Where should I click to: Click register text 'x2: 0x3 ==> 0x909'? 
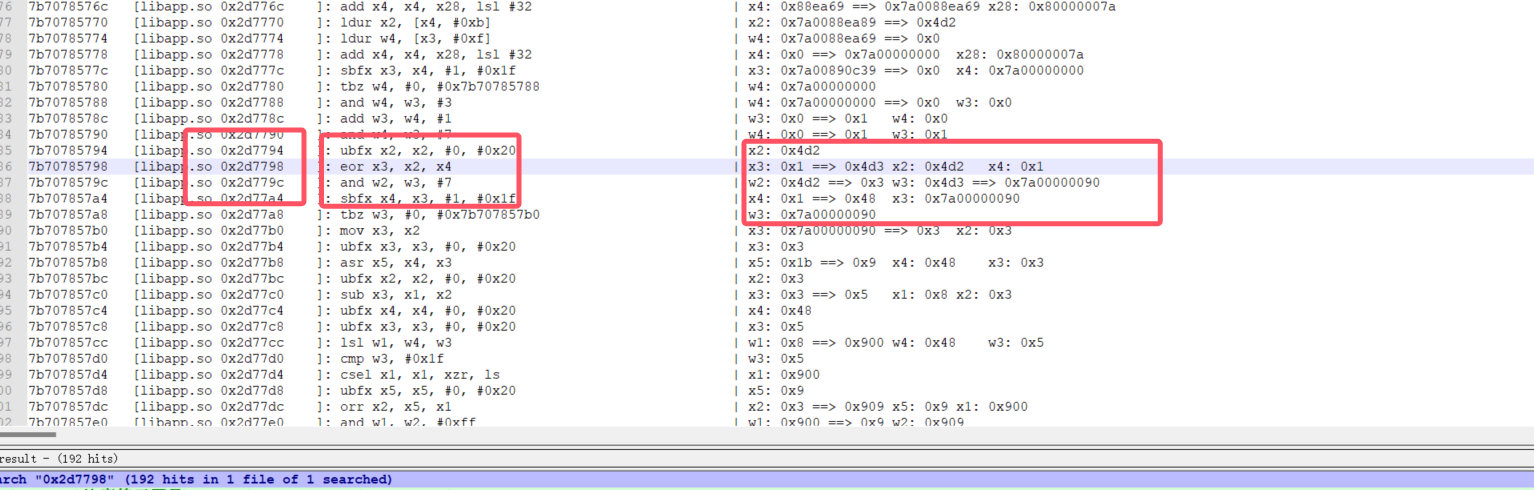[816, 406]
